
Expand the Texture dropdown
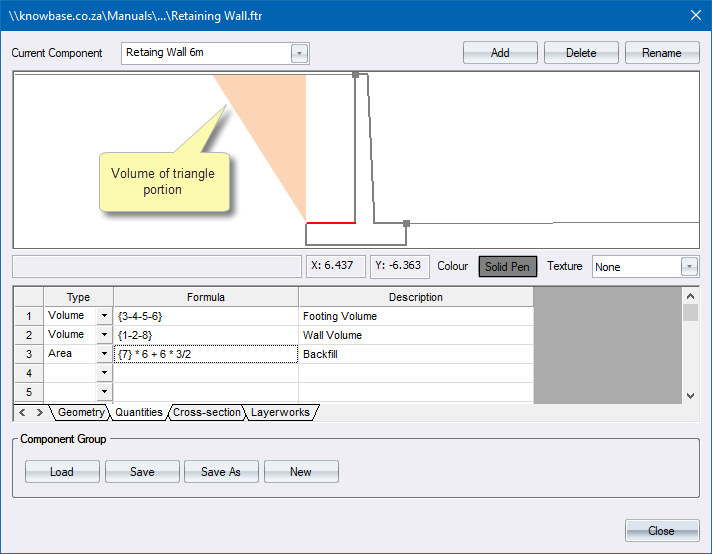689,267
